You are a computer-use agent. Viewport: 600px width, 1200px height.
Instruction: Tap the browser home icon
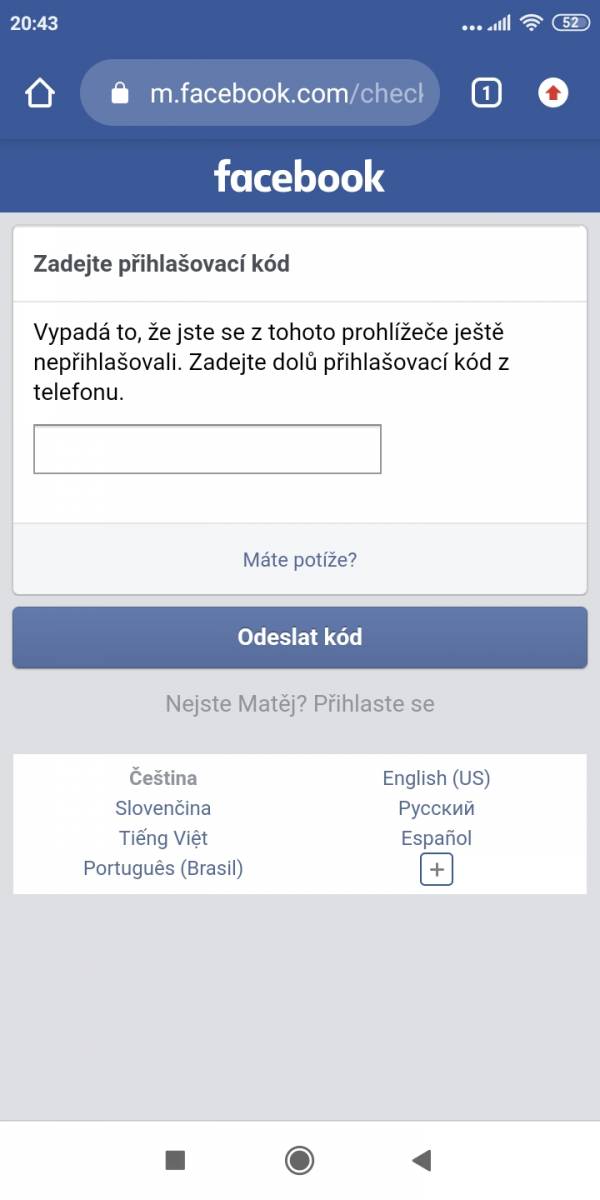pyautogui.click(x=39, y=94)
